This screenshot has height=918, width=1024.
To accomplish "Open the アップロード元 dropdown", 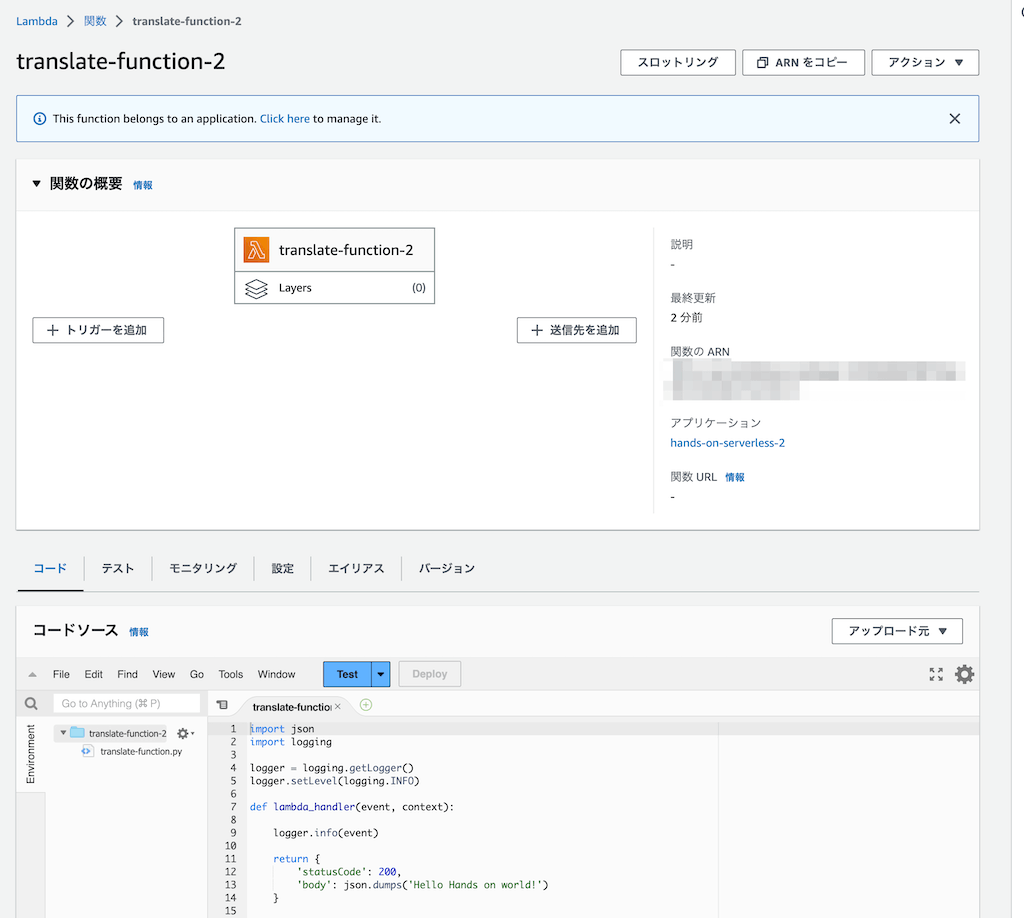I will 897,631.
